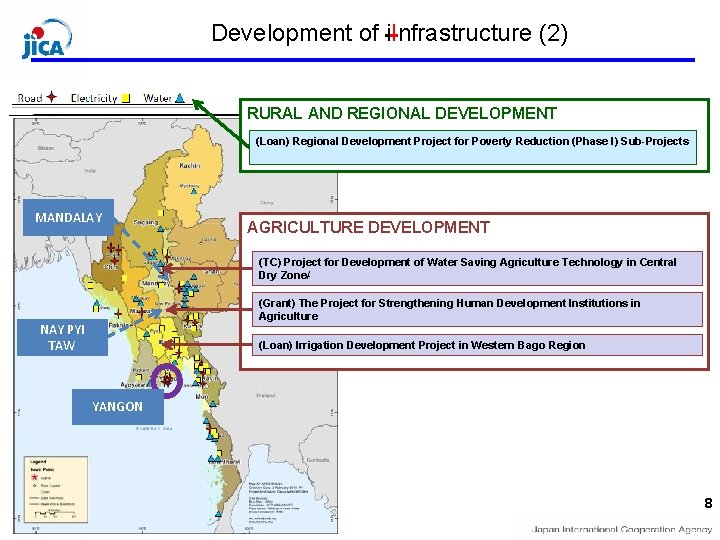The width and height of the screenshot is (720, 540).
Task: Click the AGRICULTURE DEVELOPMENT heading
Action: 368,227
